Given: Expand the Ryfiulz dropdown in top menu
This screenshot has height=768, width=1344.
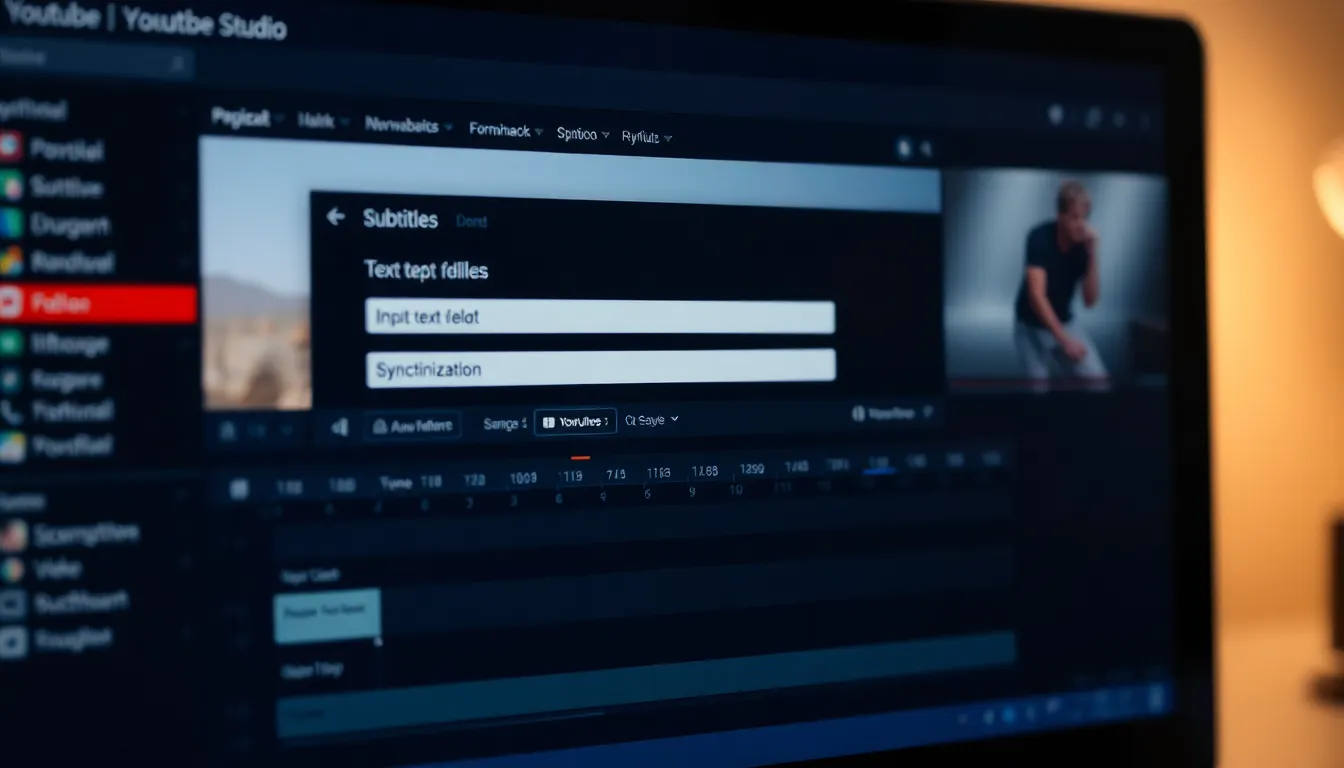Looking at the screenshot, I should point(646,138).
